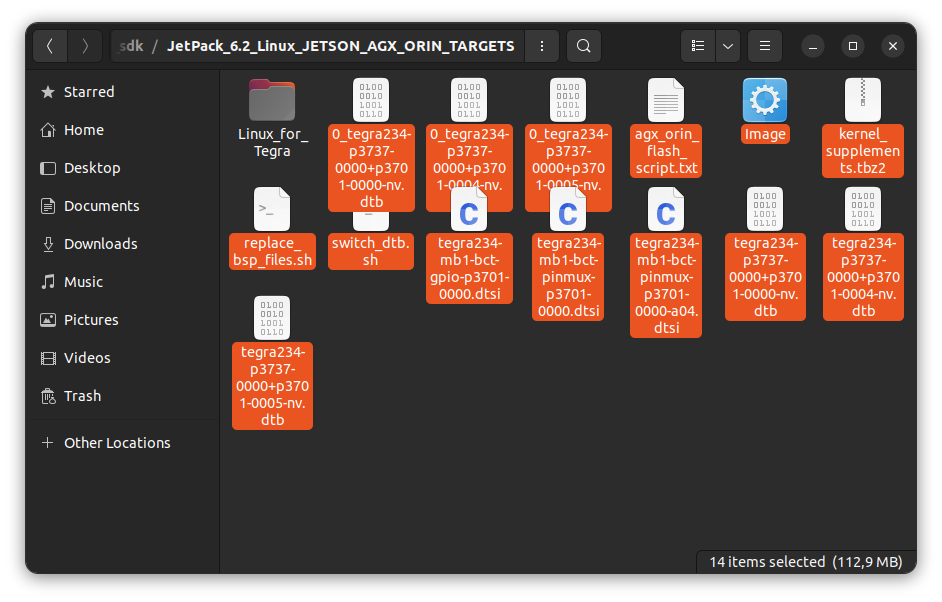Screen dimensions: 942x602
Task: Select the kernel_supplements.tbz2 archive icon
Action: pyautogui.click(x=863, y=100)
